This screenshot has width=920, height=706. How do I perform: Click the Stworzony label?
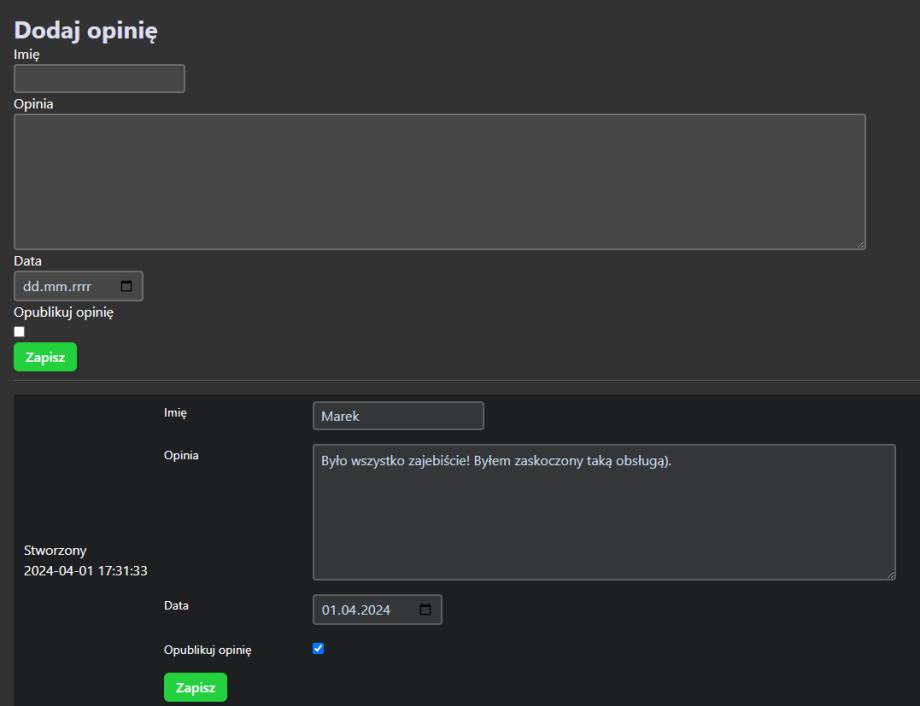point(55,550)
